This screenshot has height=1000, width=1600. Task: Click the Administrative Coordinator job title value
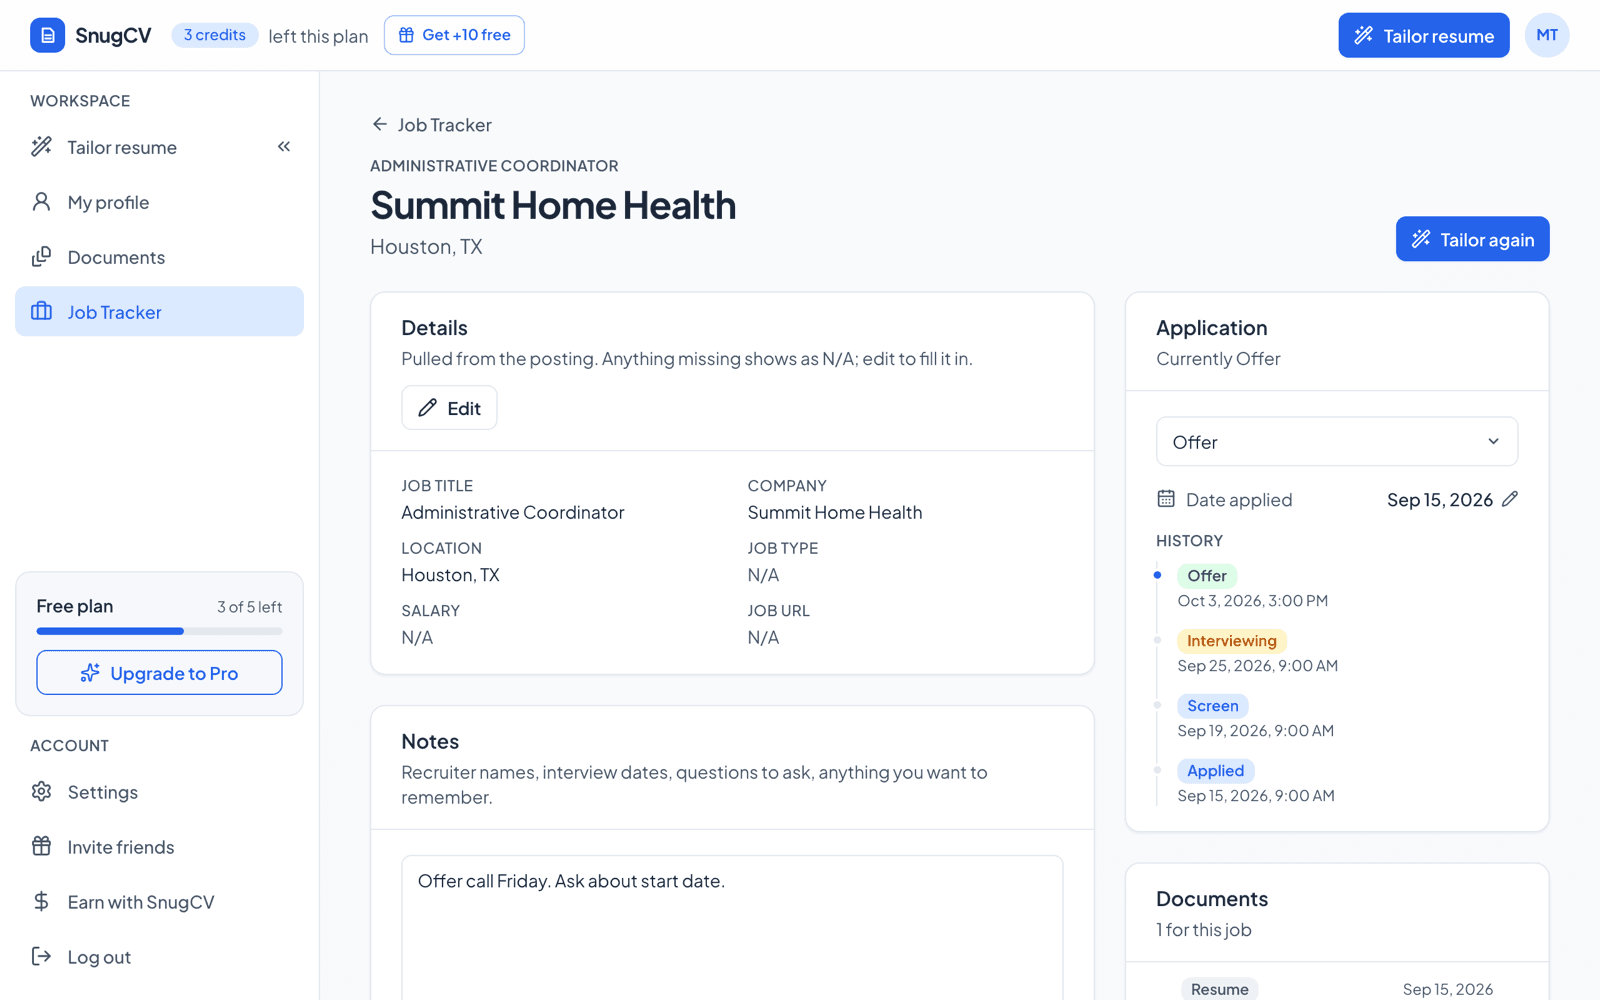513,512
